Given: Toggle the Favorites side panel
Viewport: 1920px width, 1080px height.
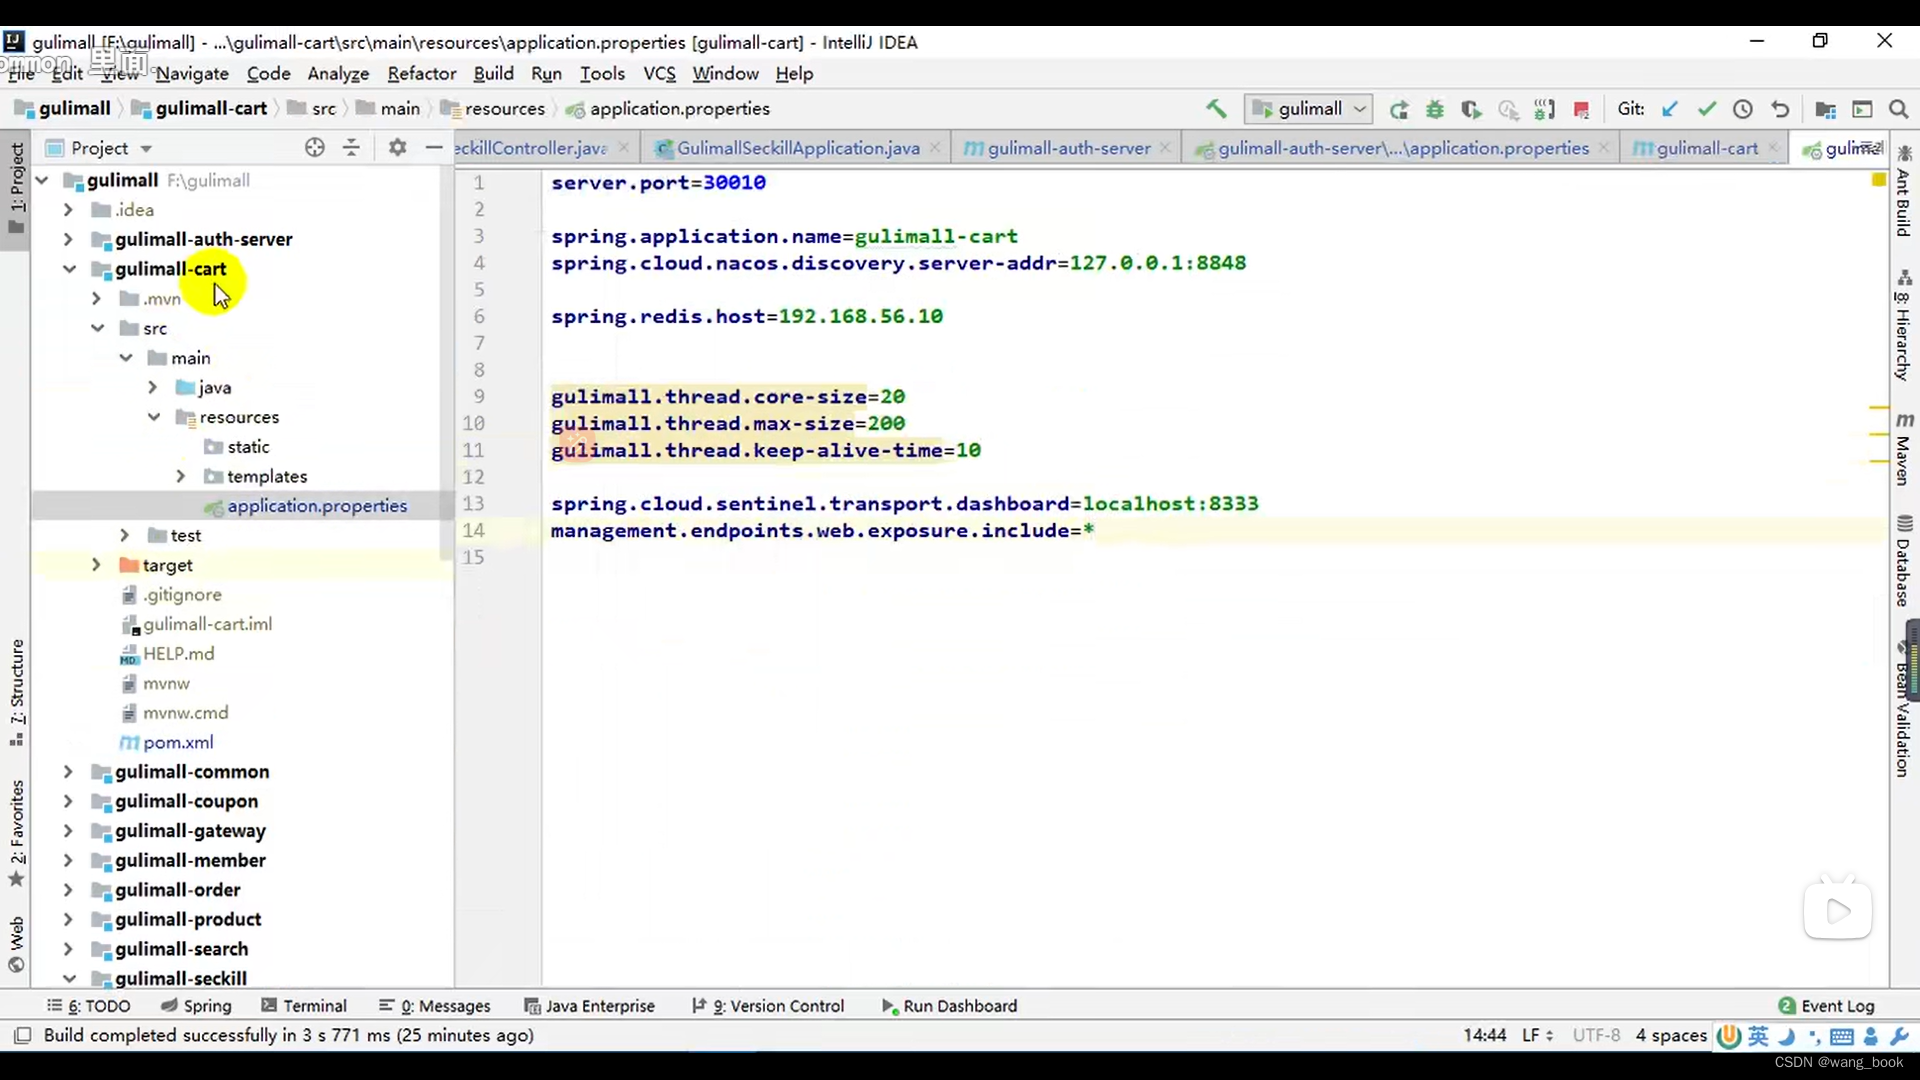Looking at the screenshot, I should [16, 834].
